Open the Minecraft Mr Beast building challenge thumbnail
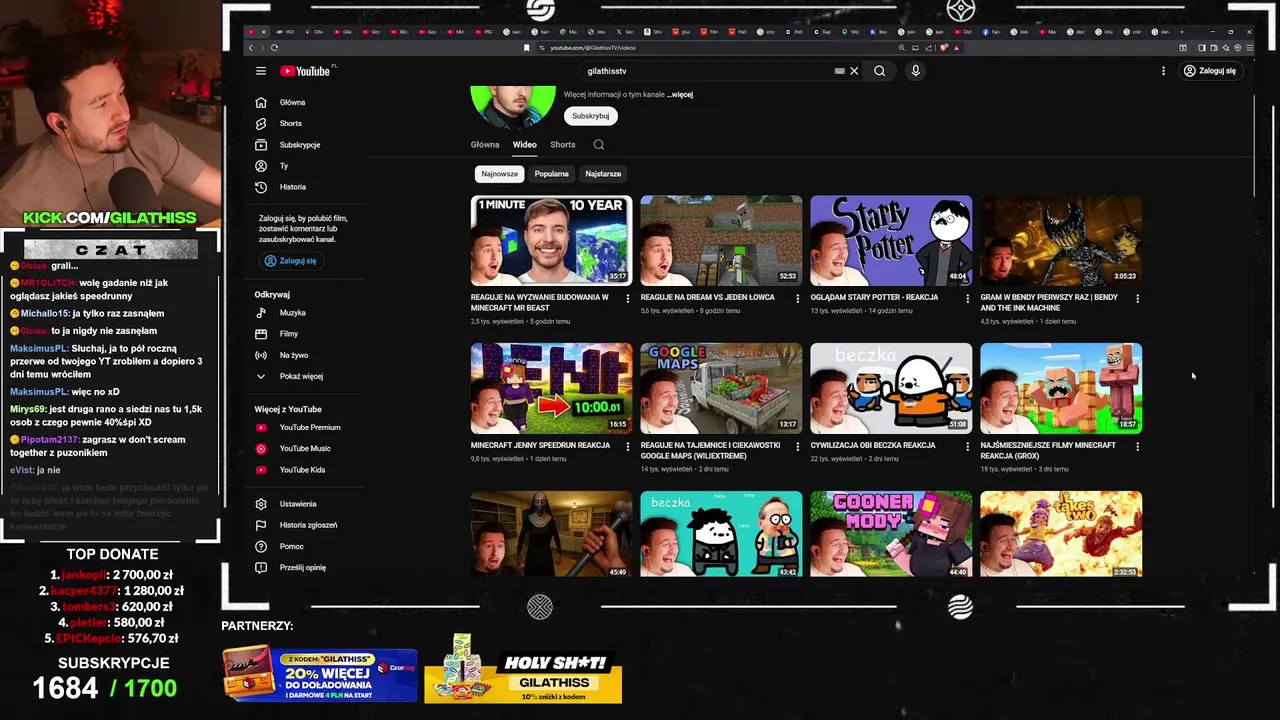1280x720 pixels. coord(551,241)
